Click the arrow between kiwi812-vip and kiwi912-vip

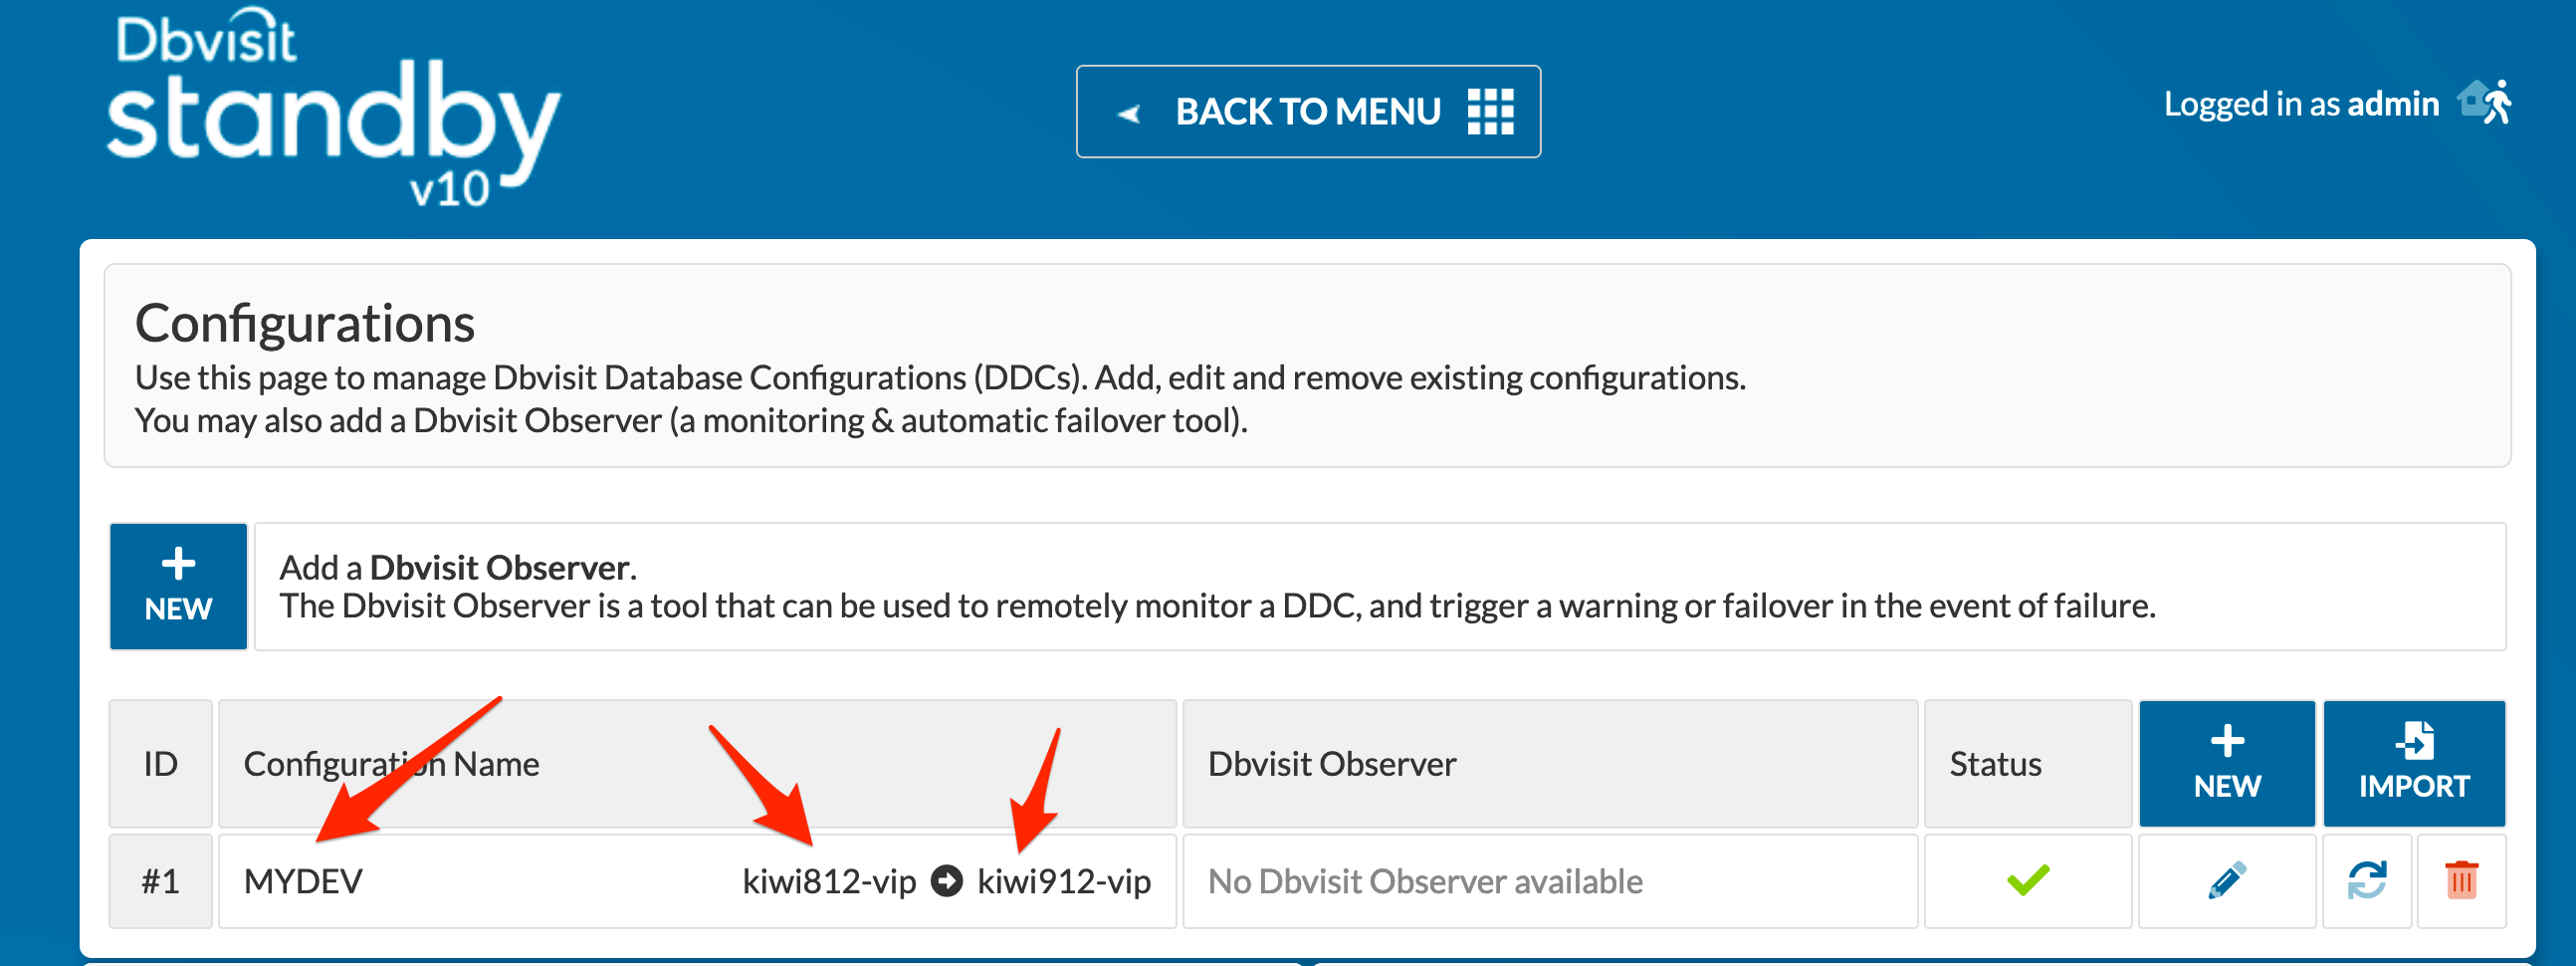946,881
